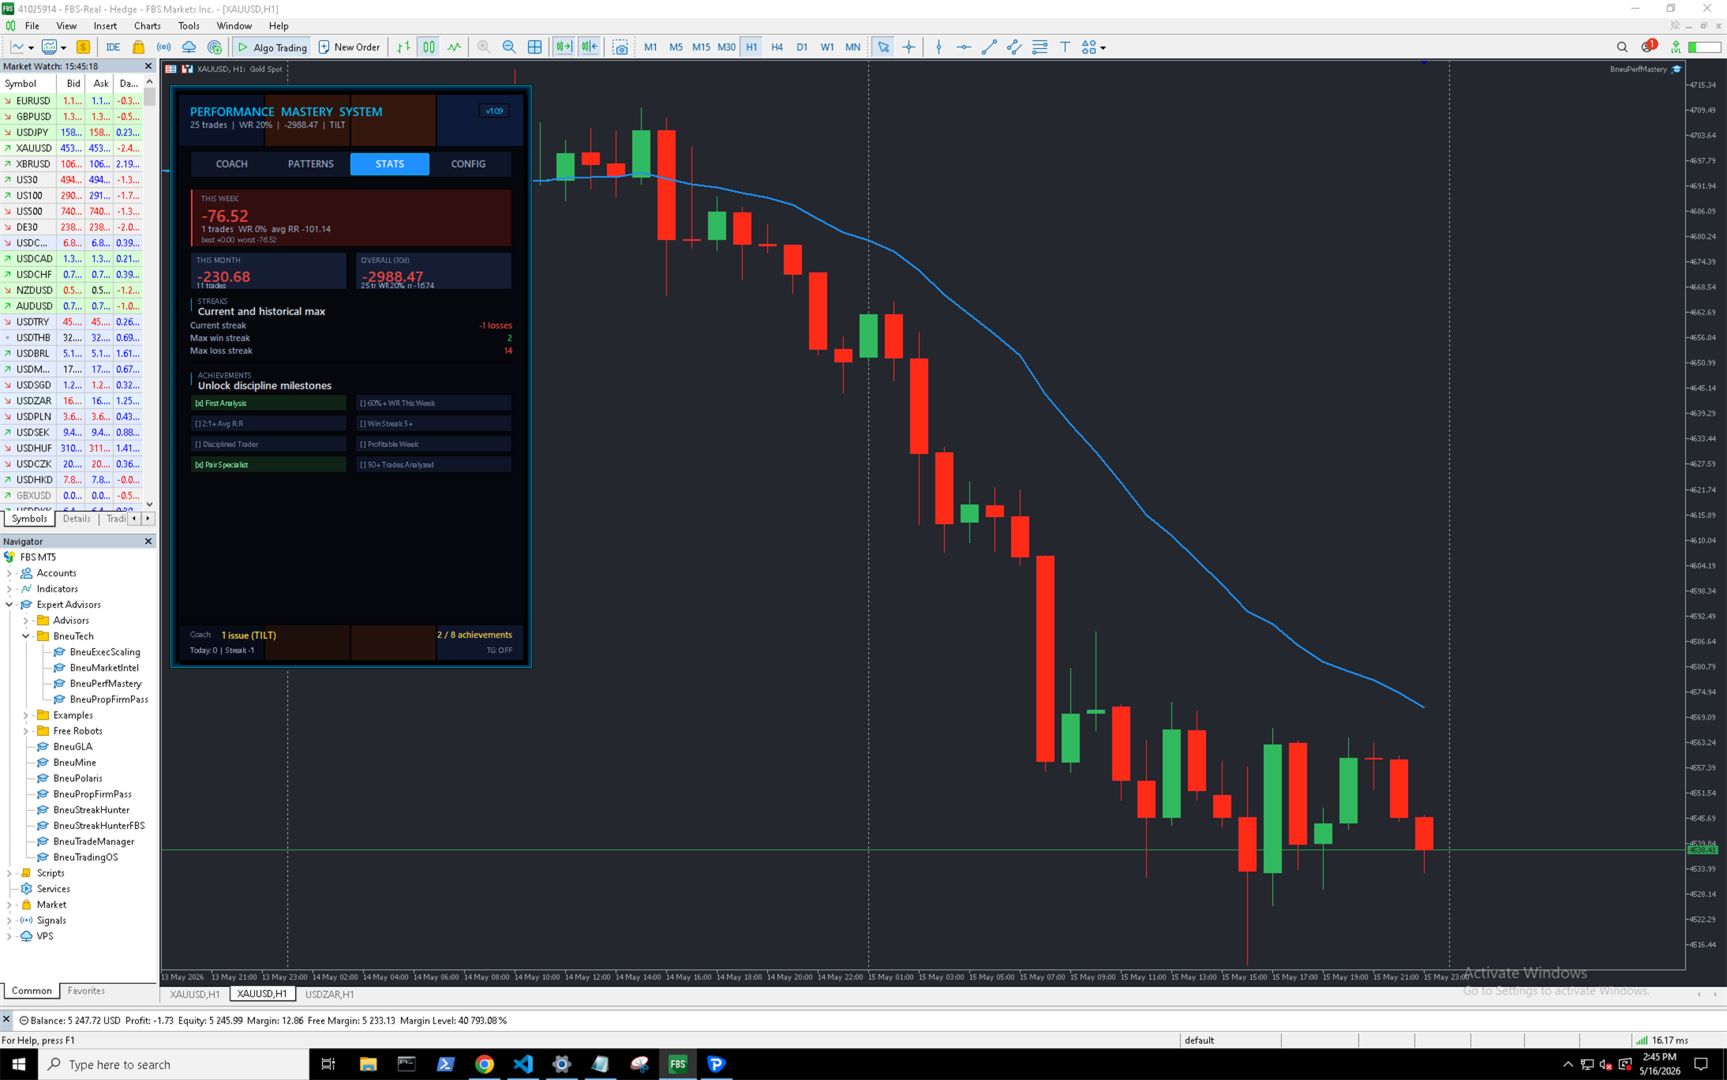The width and height of the screenshot is (1727, 1080).
Task: Toggle the Algo Trading button
Action: (272, 47)
